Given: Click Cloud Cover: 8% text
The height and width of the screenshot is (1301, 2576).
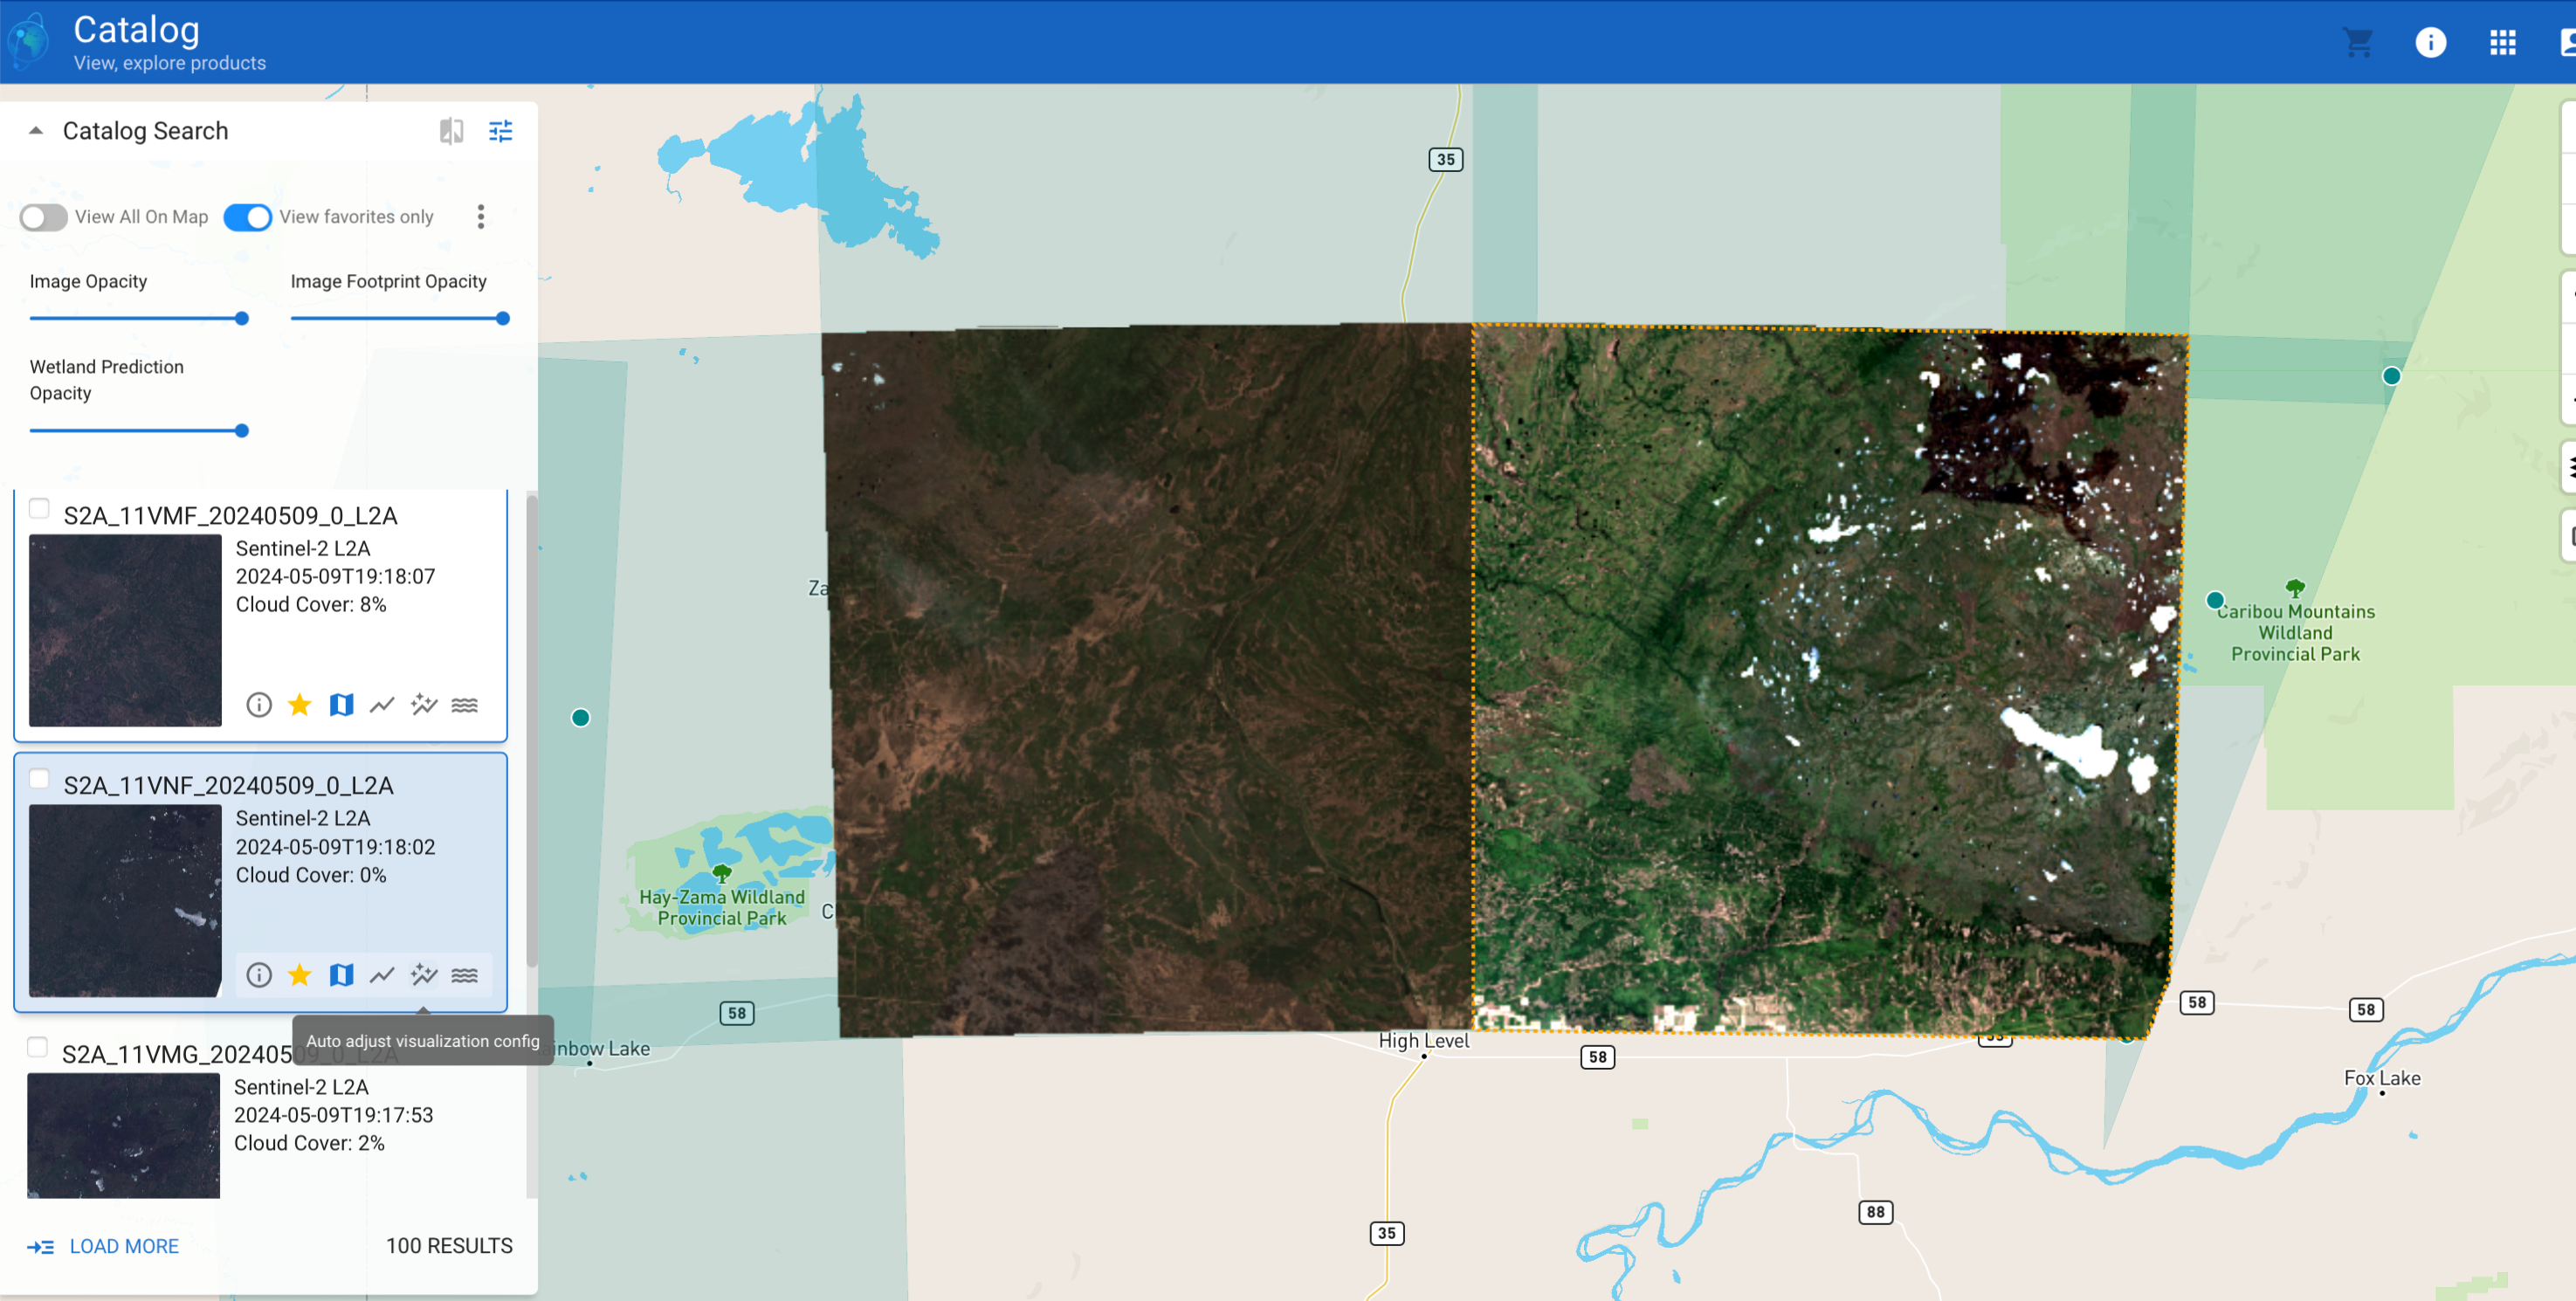Looking at the screenshot, I should pos(311,604).
